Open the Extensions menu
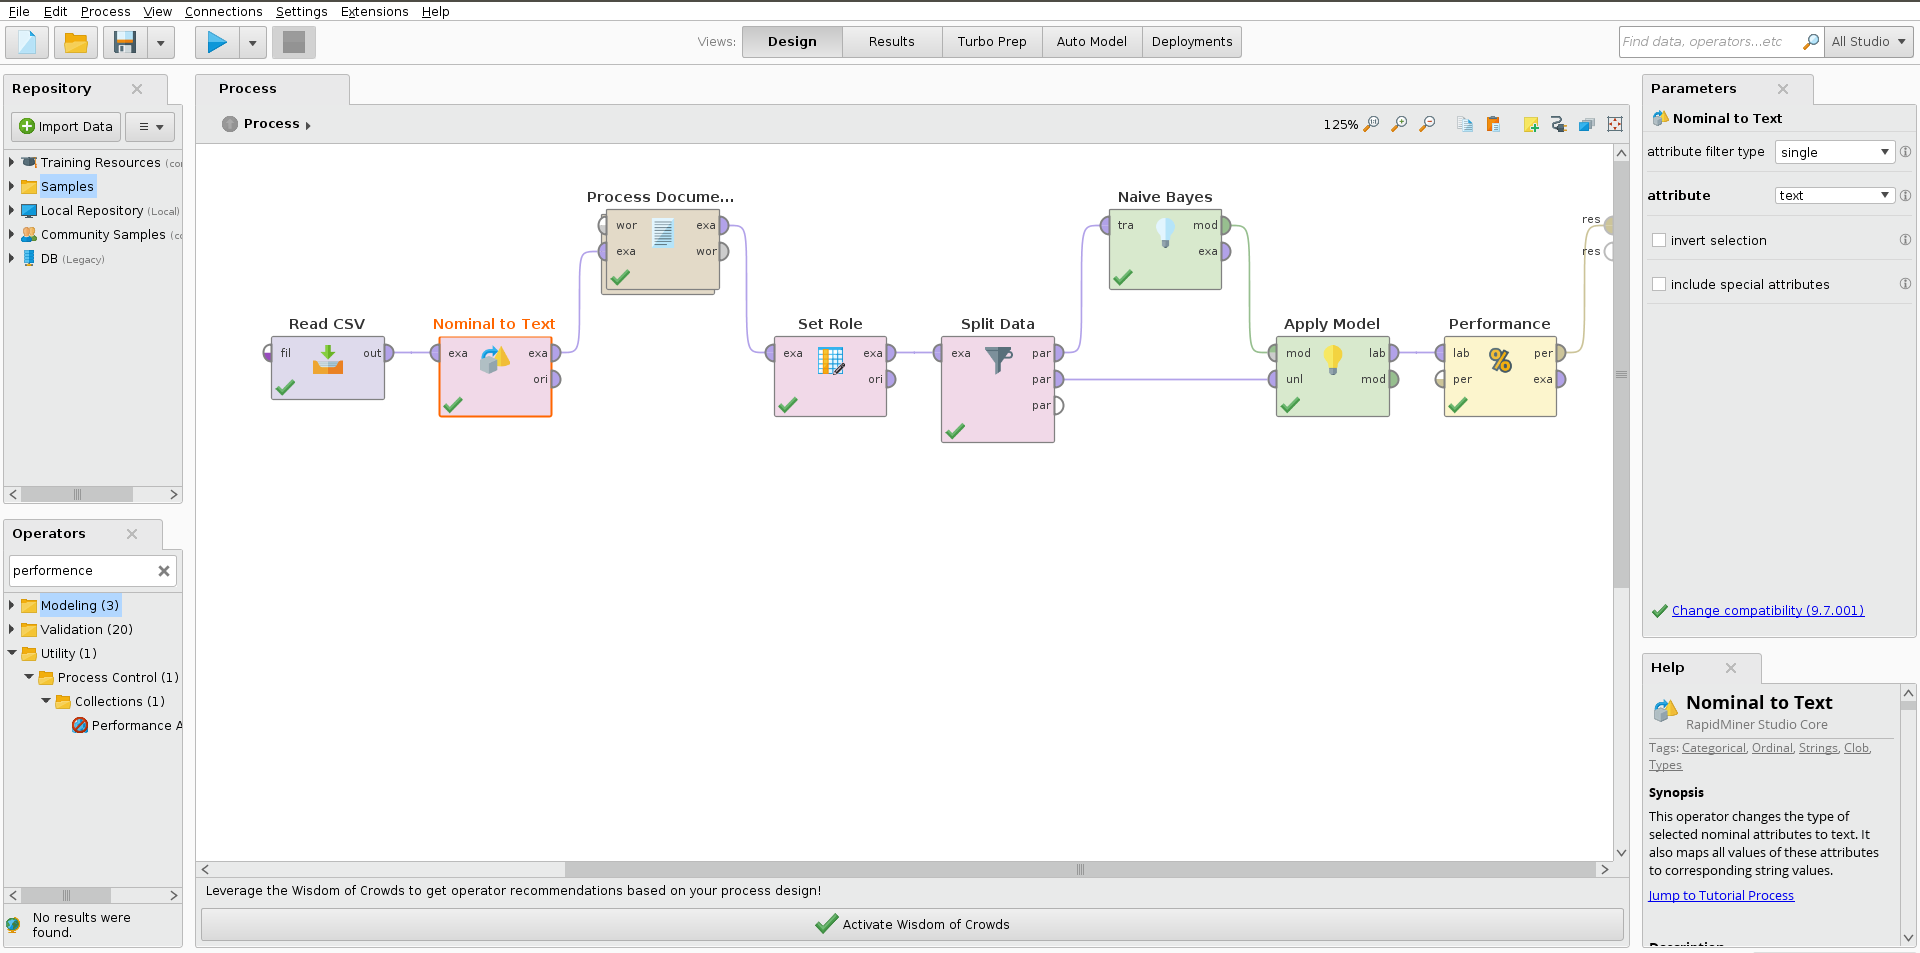1920x953 pixels. [374, 11]
